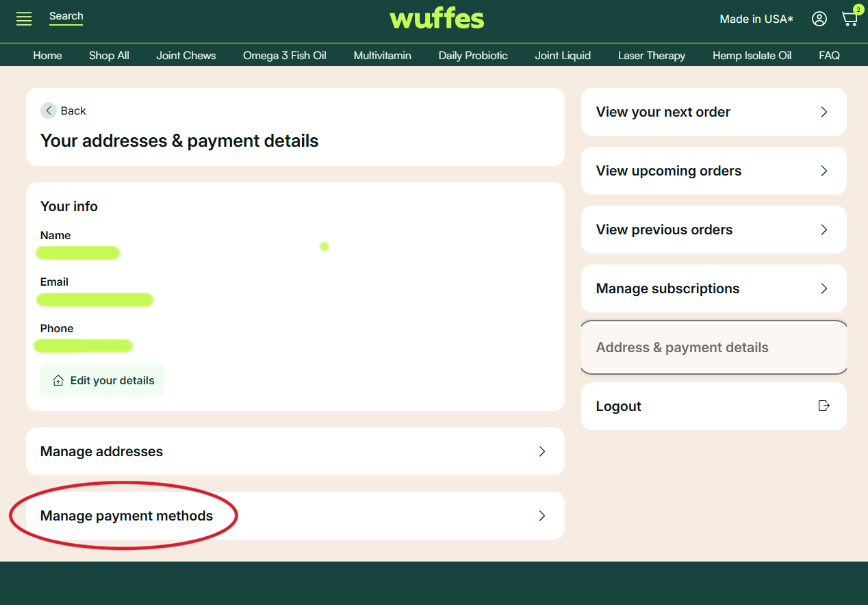Click chevron beside View upcoming orders

click(824, 171)
